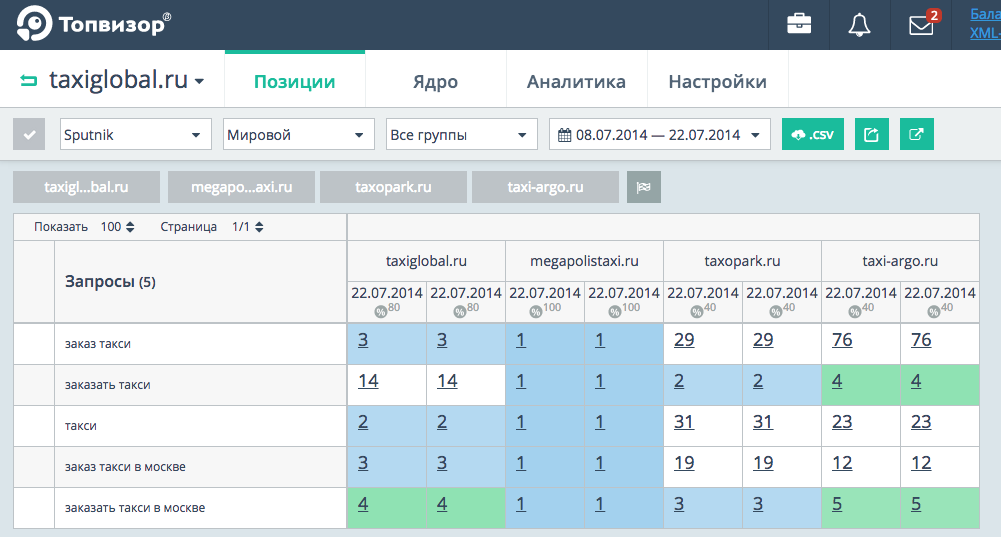Open the Мировой region dropdown
Image resolution: width=1001 pixels, height=537 pixels.
299,134
